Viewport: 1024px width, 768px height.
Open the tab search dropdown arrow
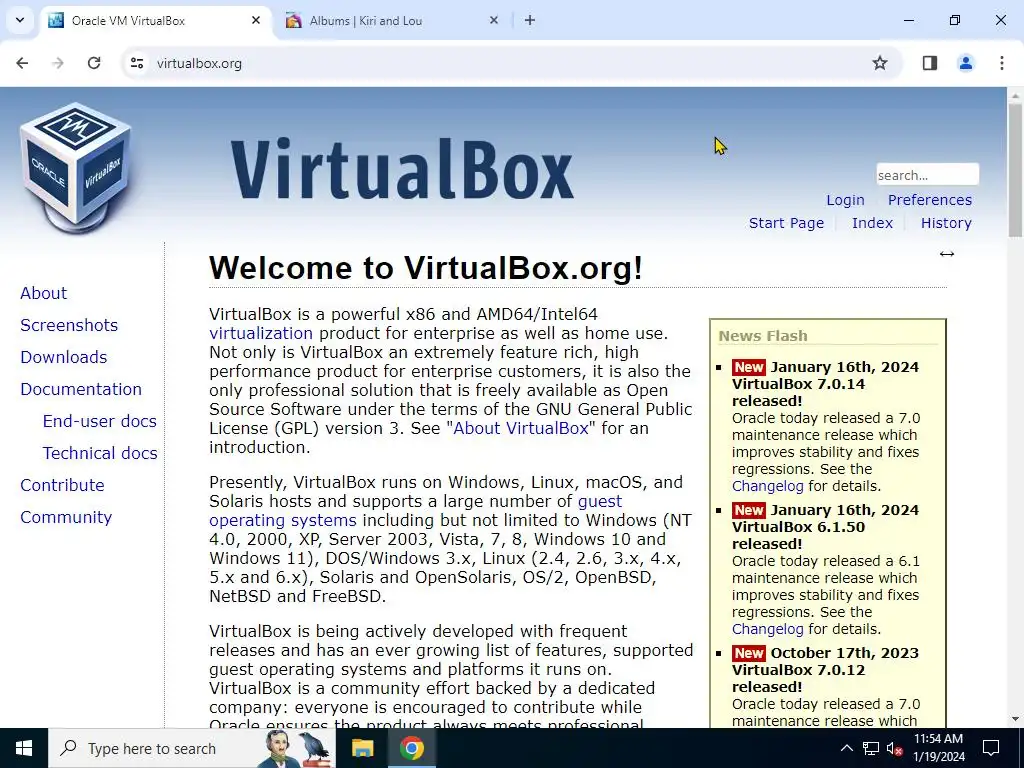pyautogui.click(x=20, y=20)
